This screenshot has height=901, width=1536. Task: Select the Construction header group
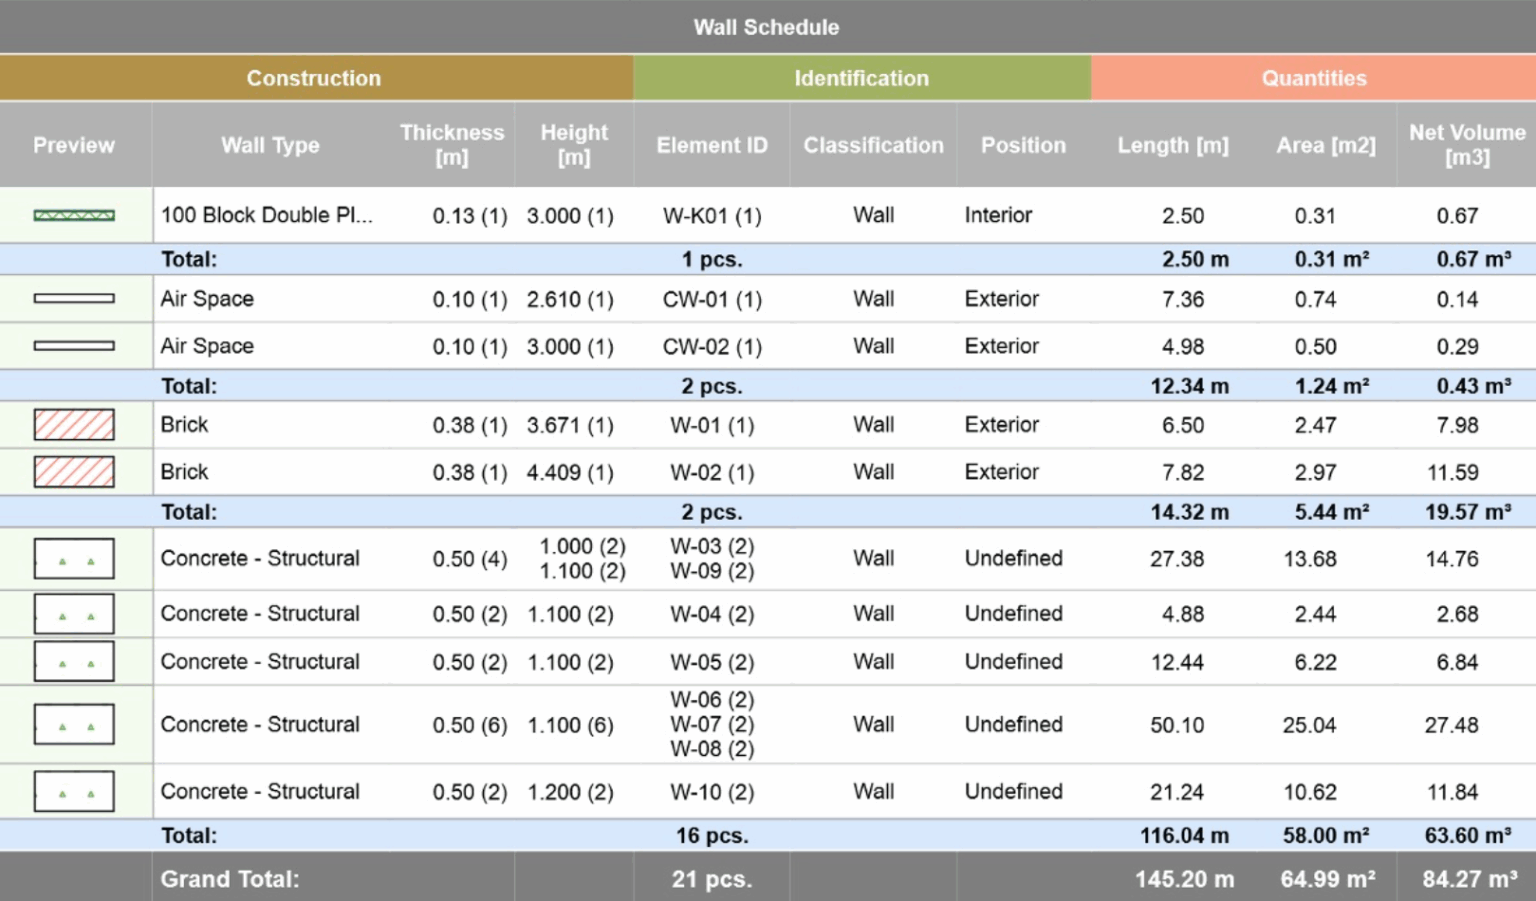click(315, 78)
